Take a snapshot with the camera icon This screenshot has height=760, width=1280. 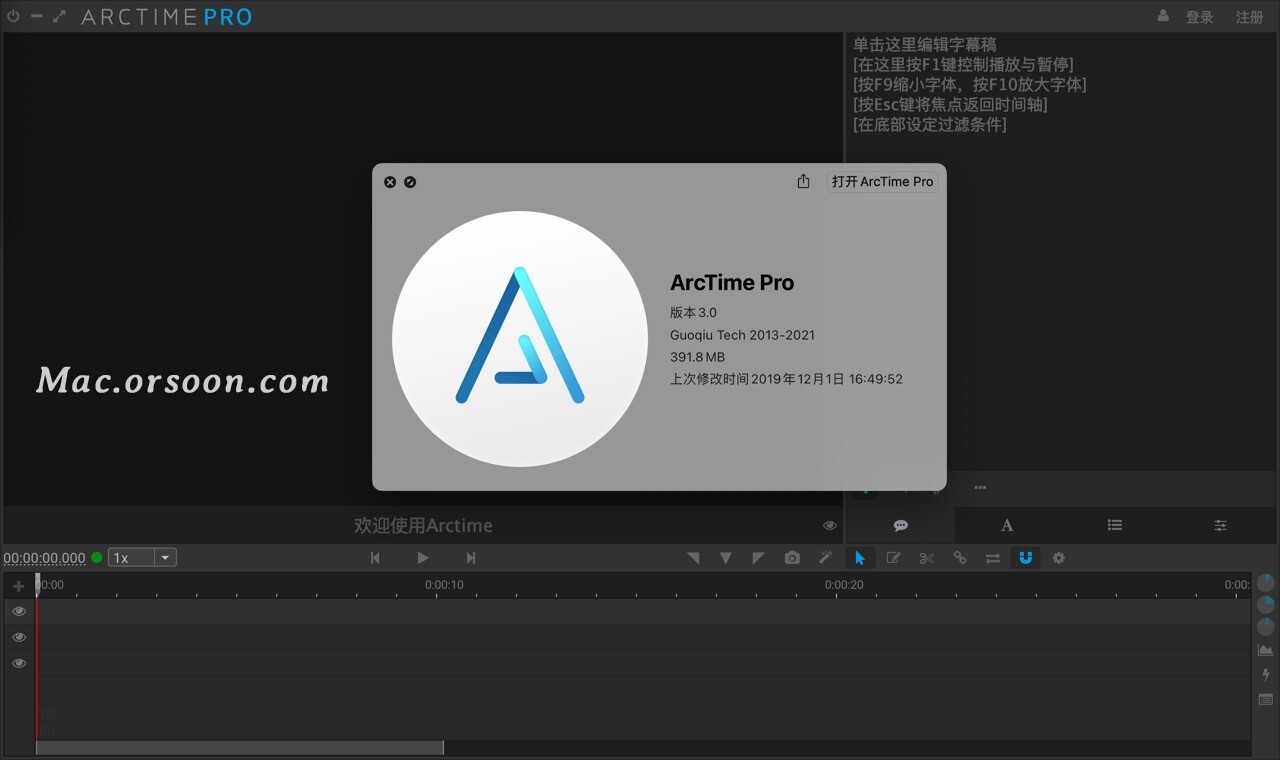click(792, 557)
